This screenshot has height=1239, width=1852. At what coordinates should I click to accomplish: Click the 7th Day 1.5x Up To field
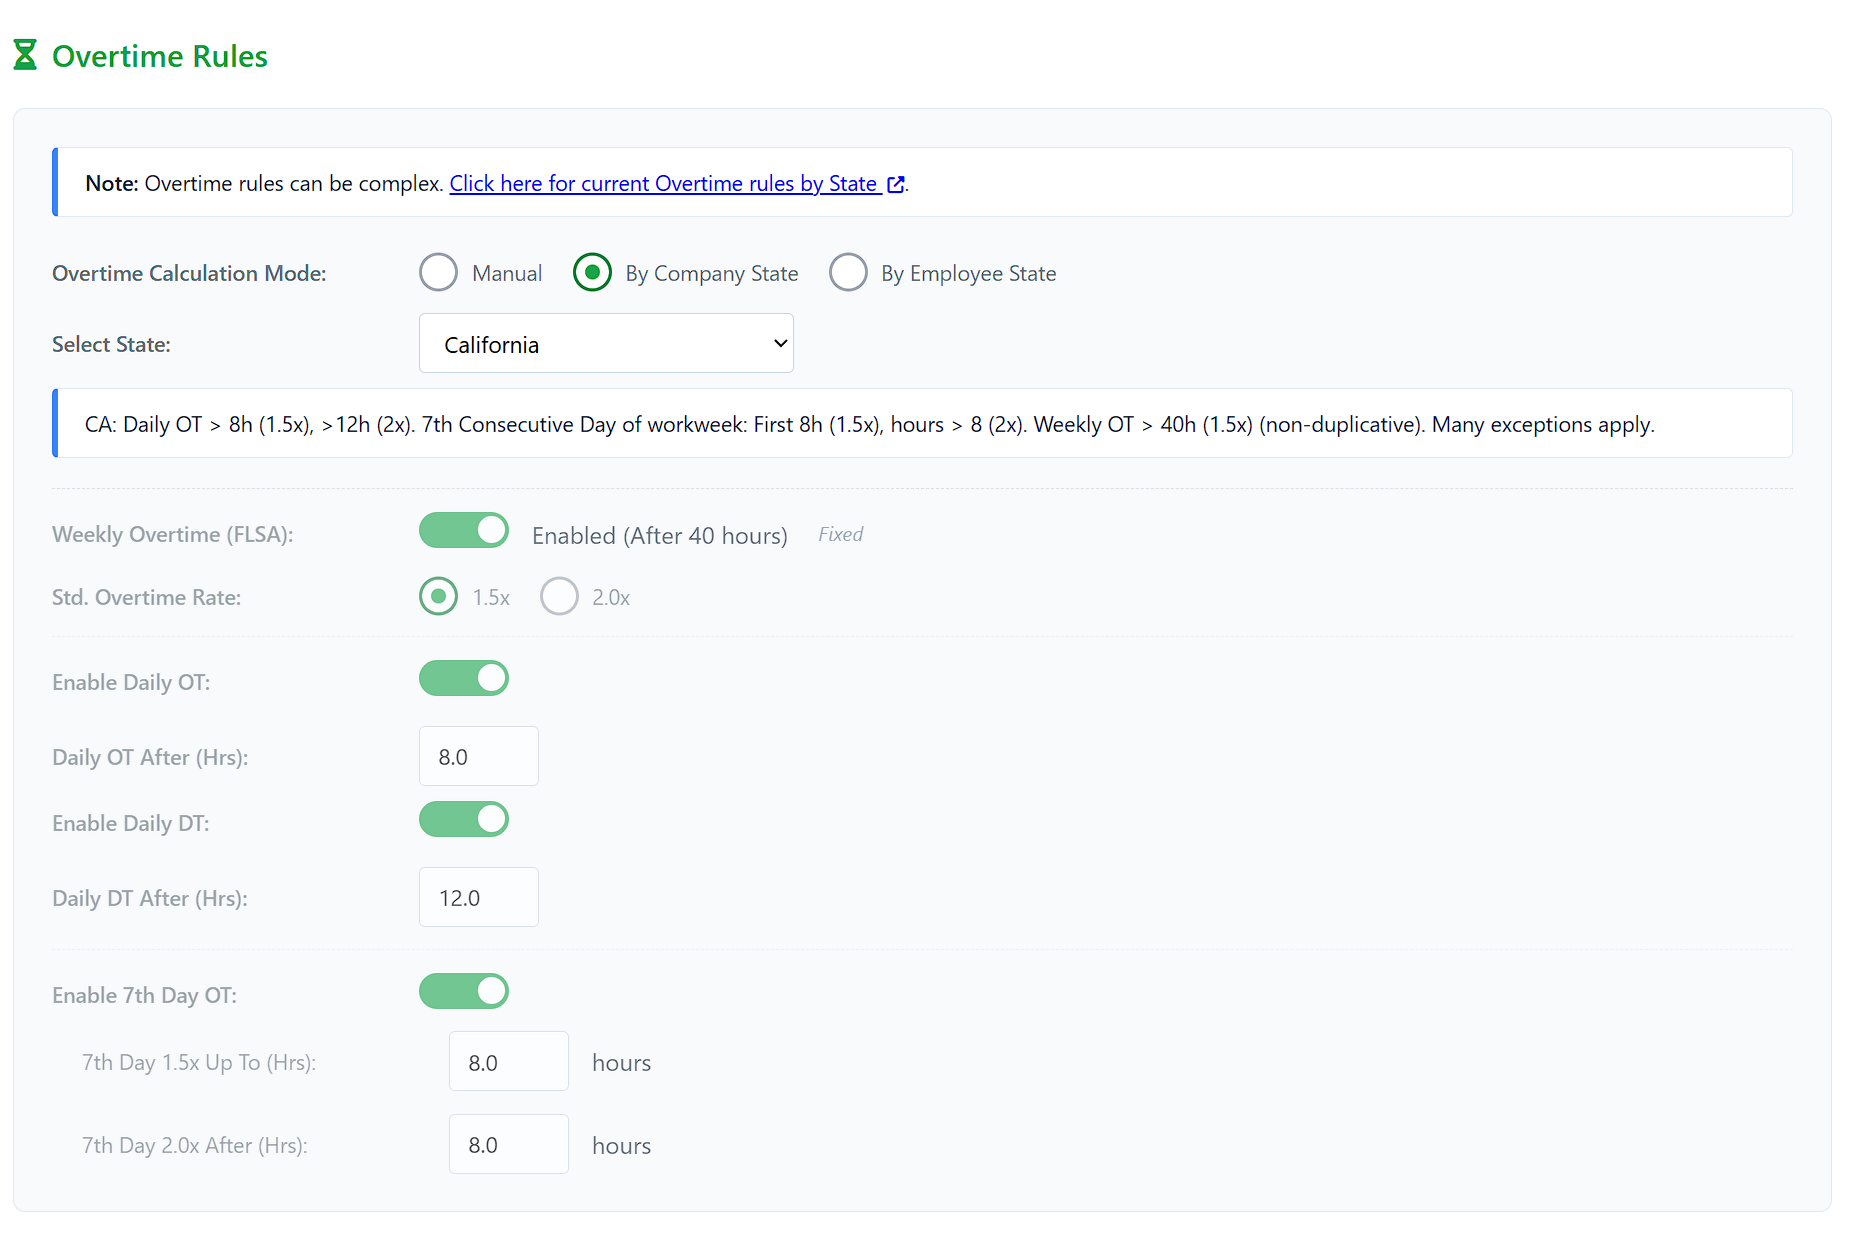[x=509, y=1062]
